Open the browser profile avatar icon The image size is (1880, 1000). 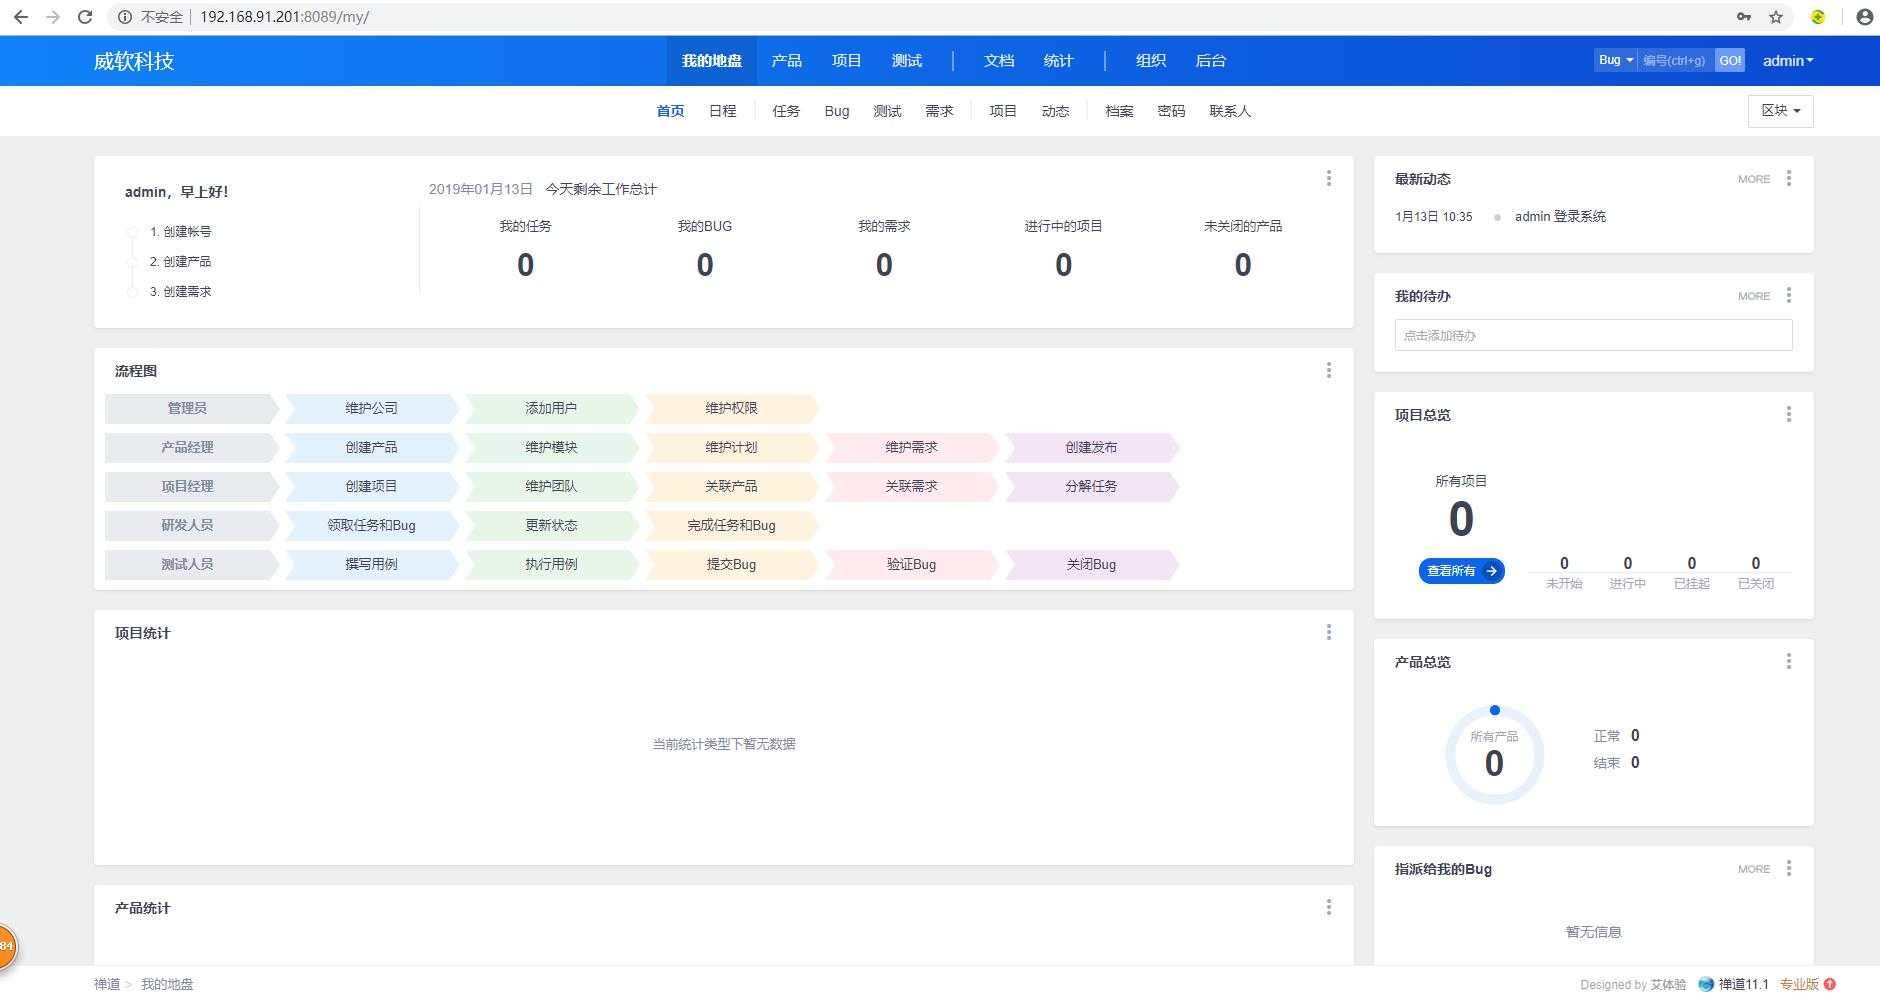(x=1864, y=17)
